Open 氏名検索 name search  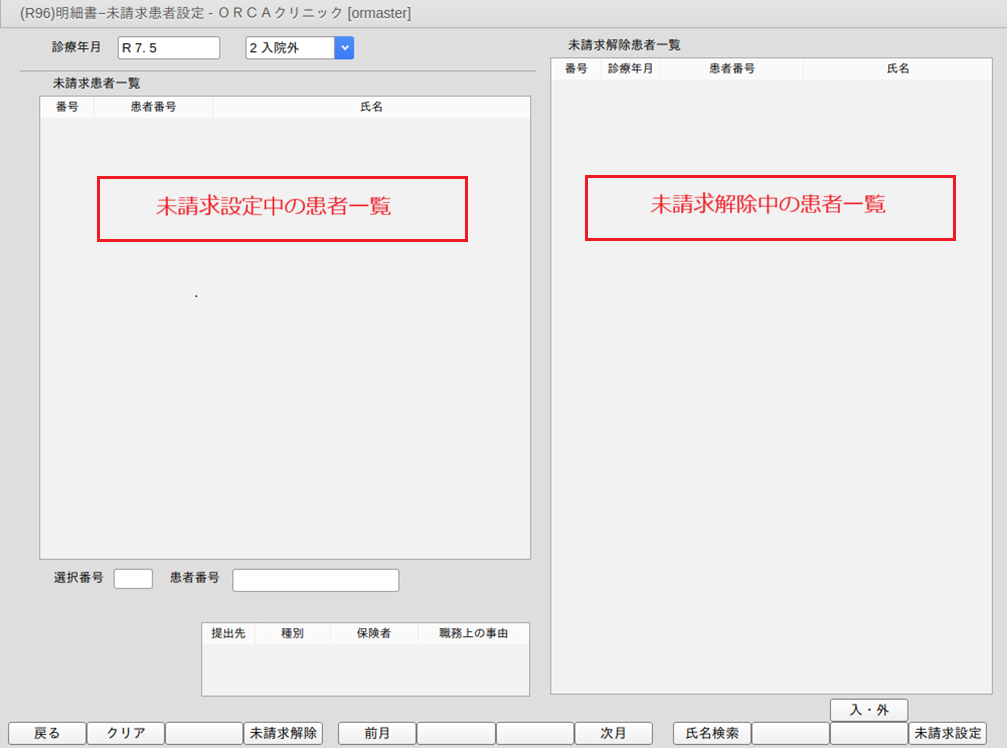[x=712, y=733]
